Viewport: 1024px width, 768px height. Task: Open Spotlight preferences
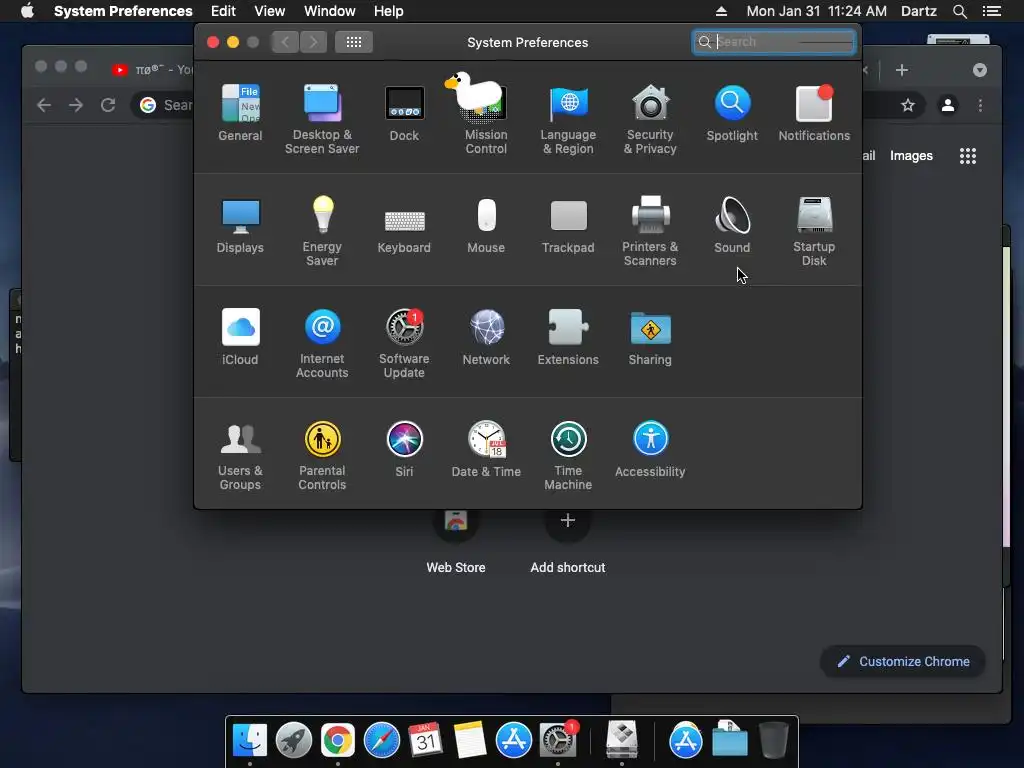pyautogui.click(x=732, y=112)
